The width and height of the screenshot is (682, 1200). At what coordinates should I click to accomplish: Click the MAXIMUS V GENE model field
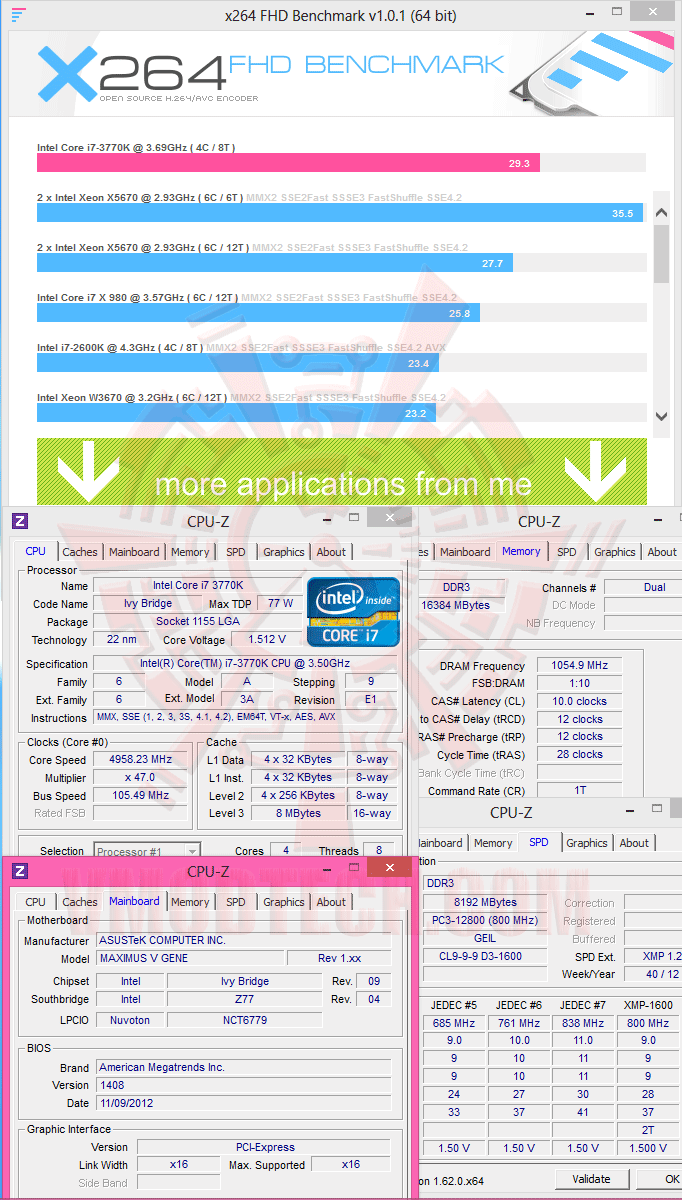coord(189,958)
